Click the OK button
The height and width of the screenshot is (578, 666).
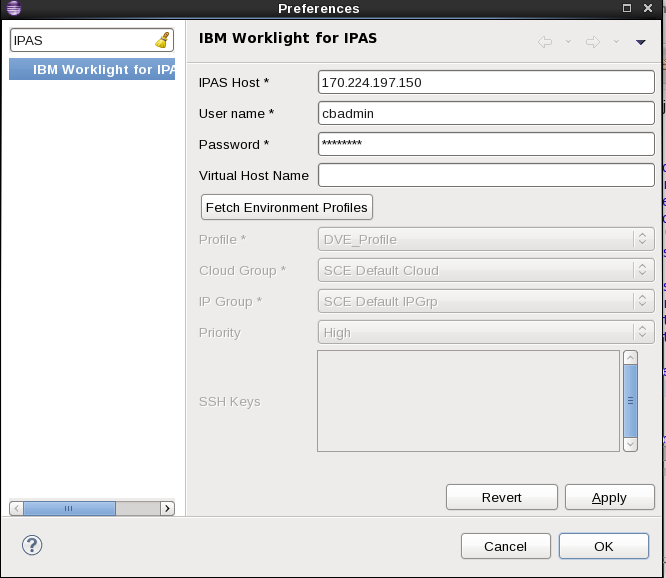pos(604,546)
